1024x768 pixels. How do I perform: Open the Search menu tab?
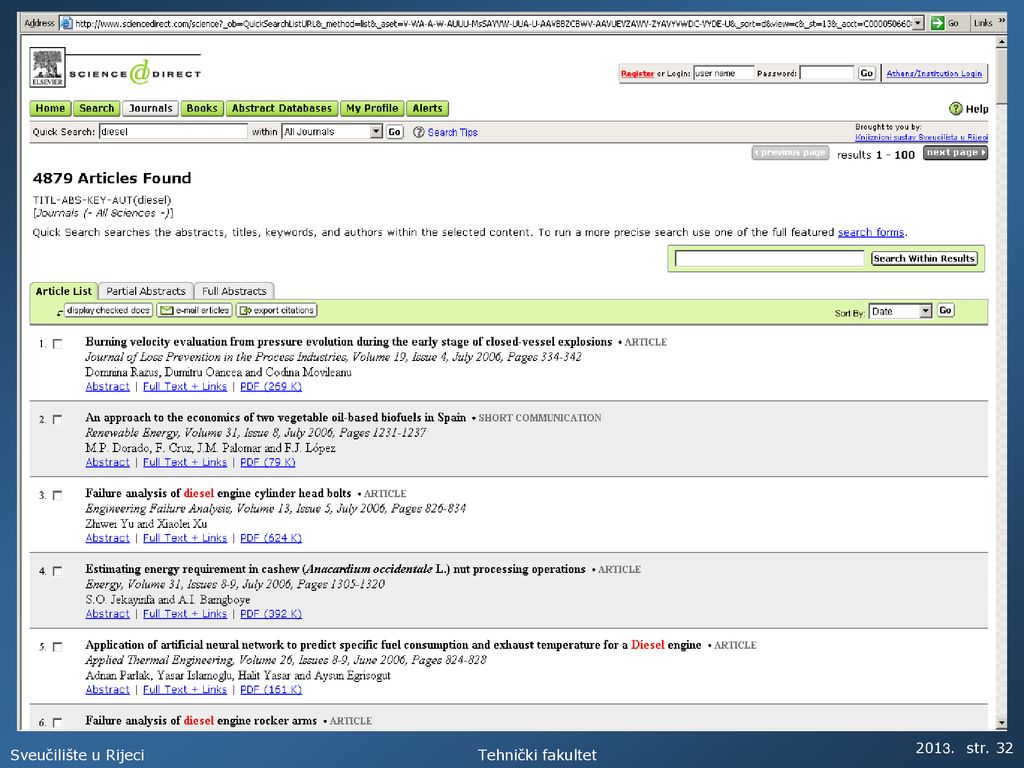pyautogui.click(x=97, y=108)
